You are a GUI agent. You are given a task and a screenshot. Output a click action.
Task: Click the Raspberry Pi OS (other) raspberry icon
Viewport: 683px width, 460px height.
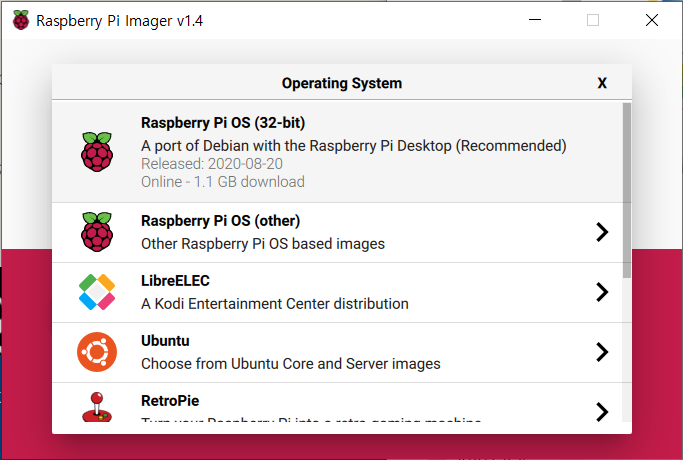(x=97, y=232)
